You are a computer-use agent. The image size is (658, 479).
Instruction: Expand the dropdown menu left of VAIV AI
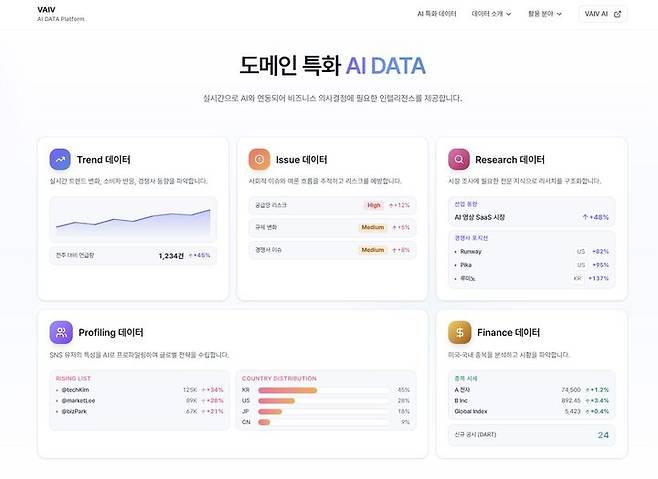pos(545,14)
